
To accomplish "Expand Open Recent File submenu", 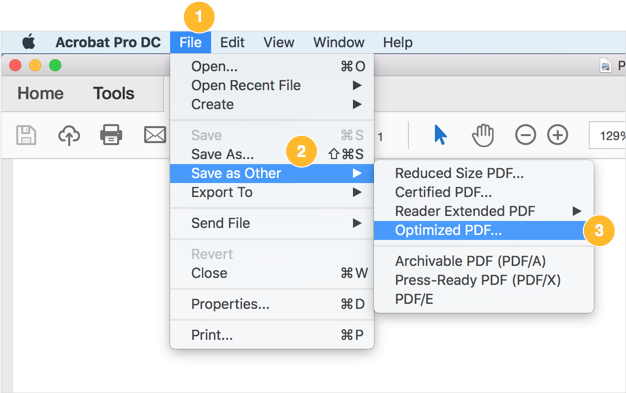I will point(272,85).
